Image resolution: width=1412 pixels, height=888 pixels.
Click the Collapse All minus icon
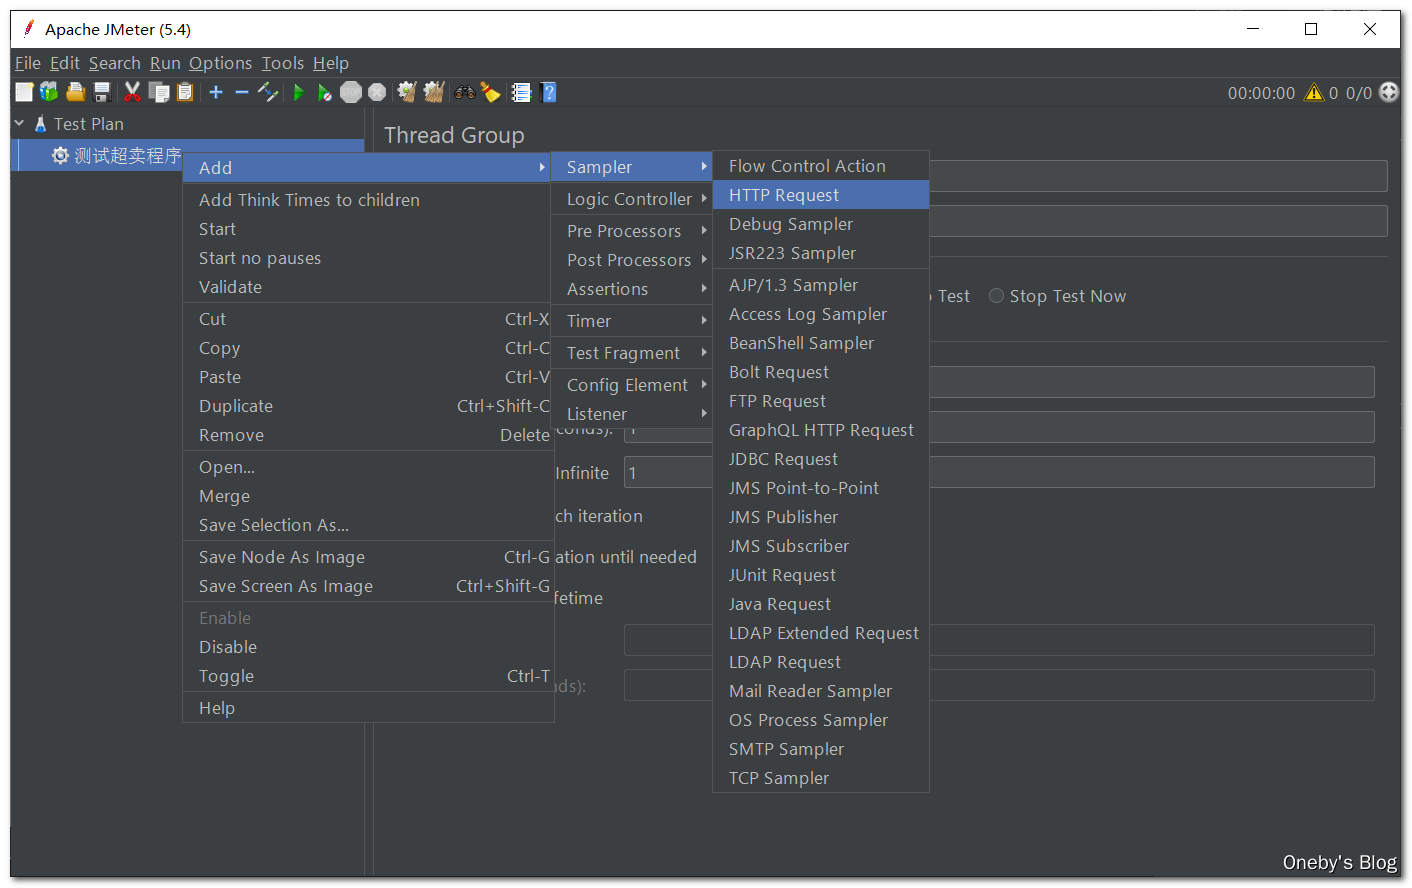[x=242, y=92]
